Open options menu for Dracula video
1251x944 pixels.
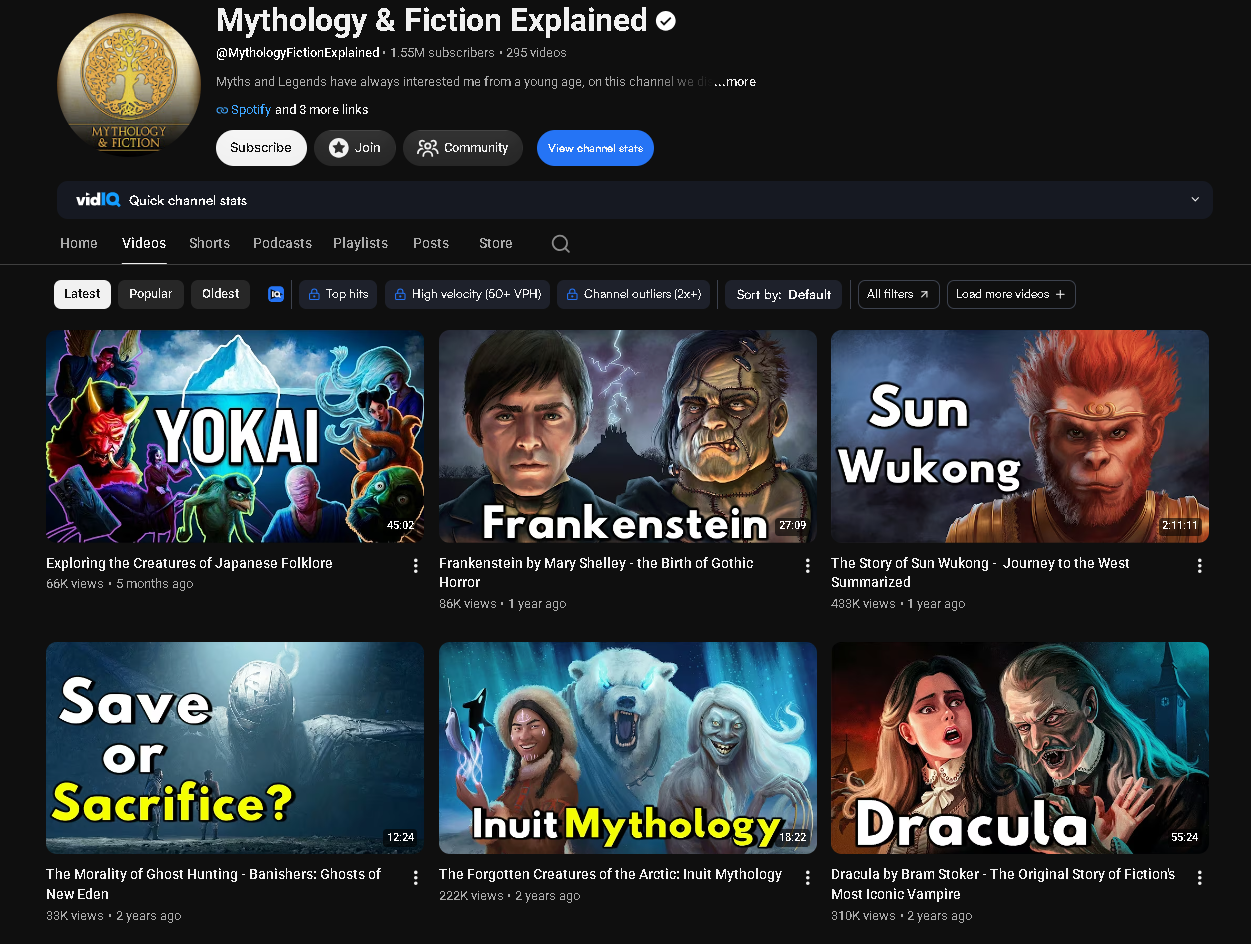[1200, 877]
